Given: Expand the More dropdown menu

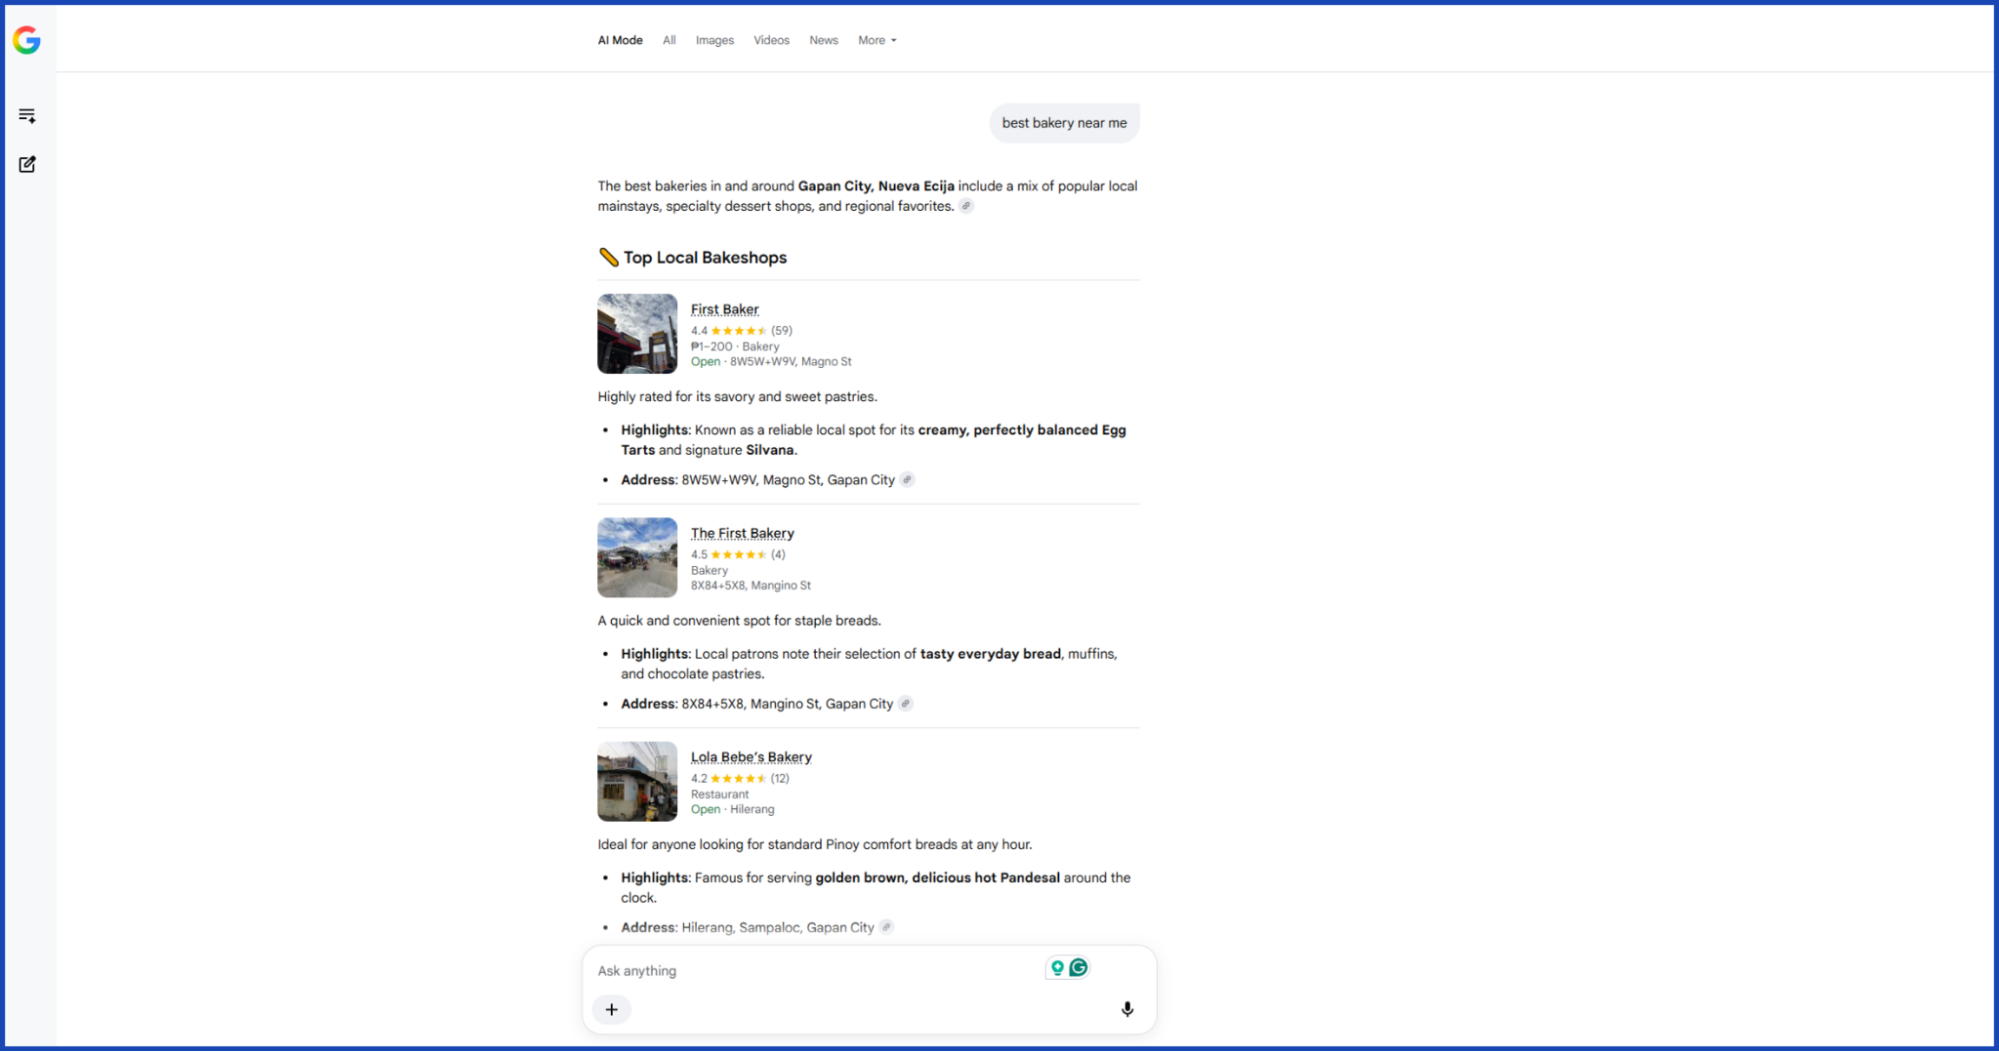Looking at the screenshot, I should [877, 40].
